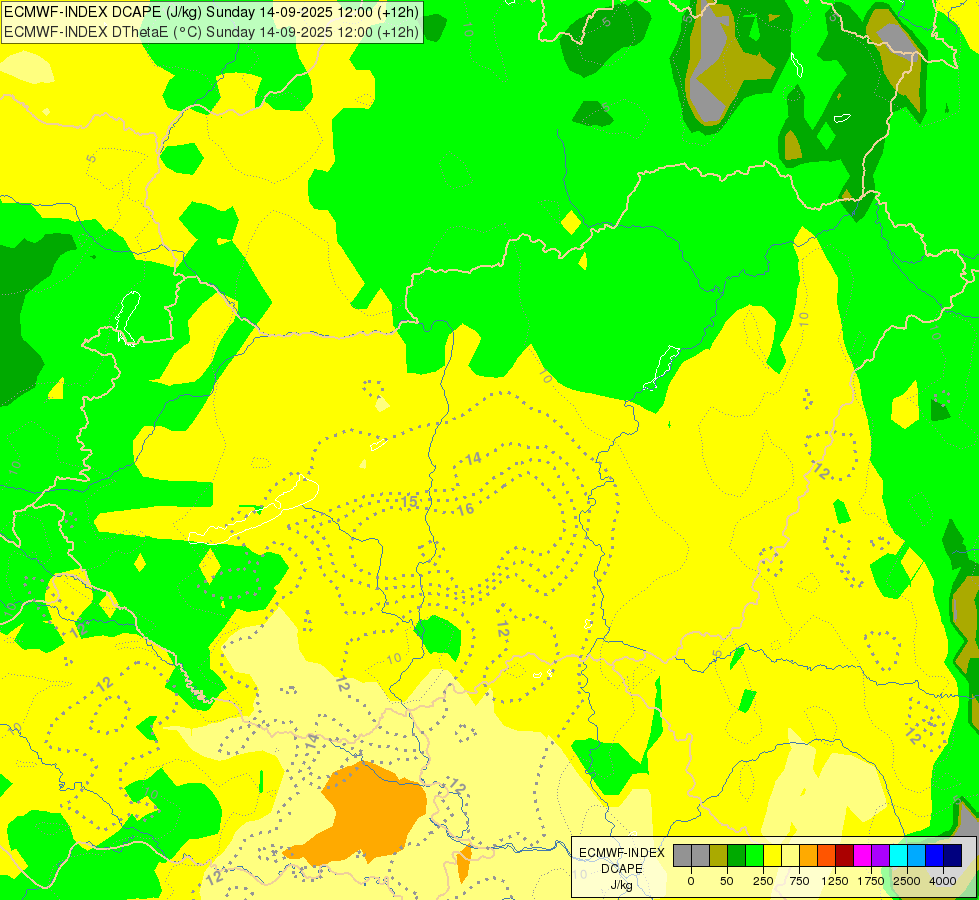This screenshot has width=979, height=900.
Task: Click the legend tick value 250
Action: point(763,881)
